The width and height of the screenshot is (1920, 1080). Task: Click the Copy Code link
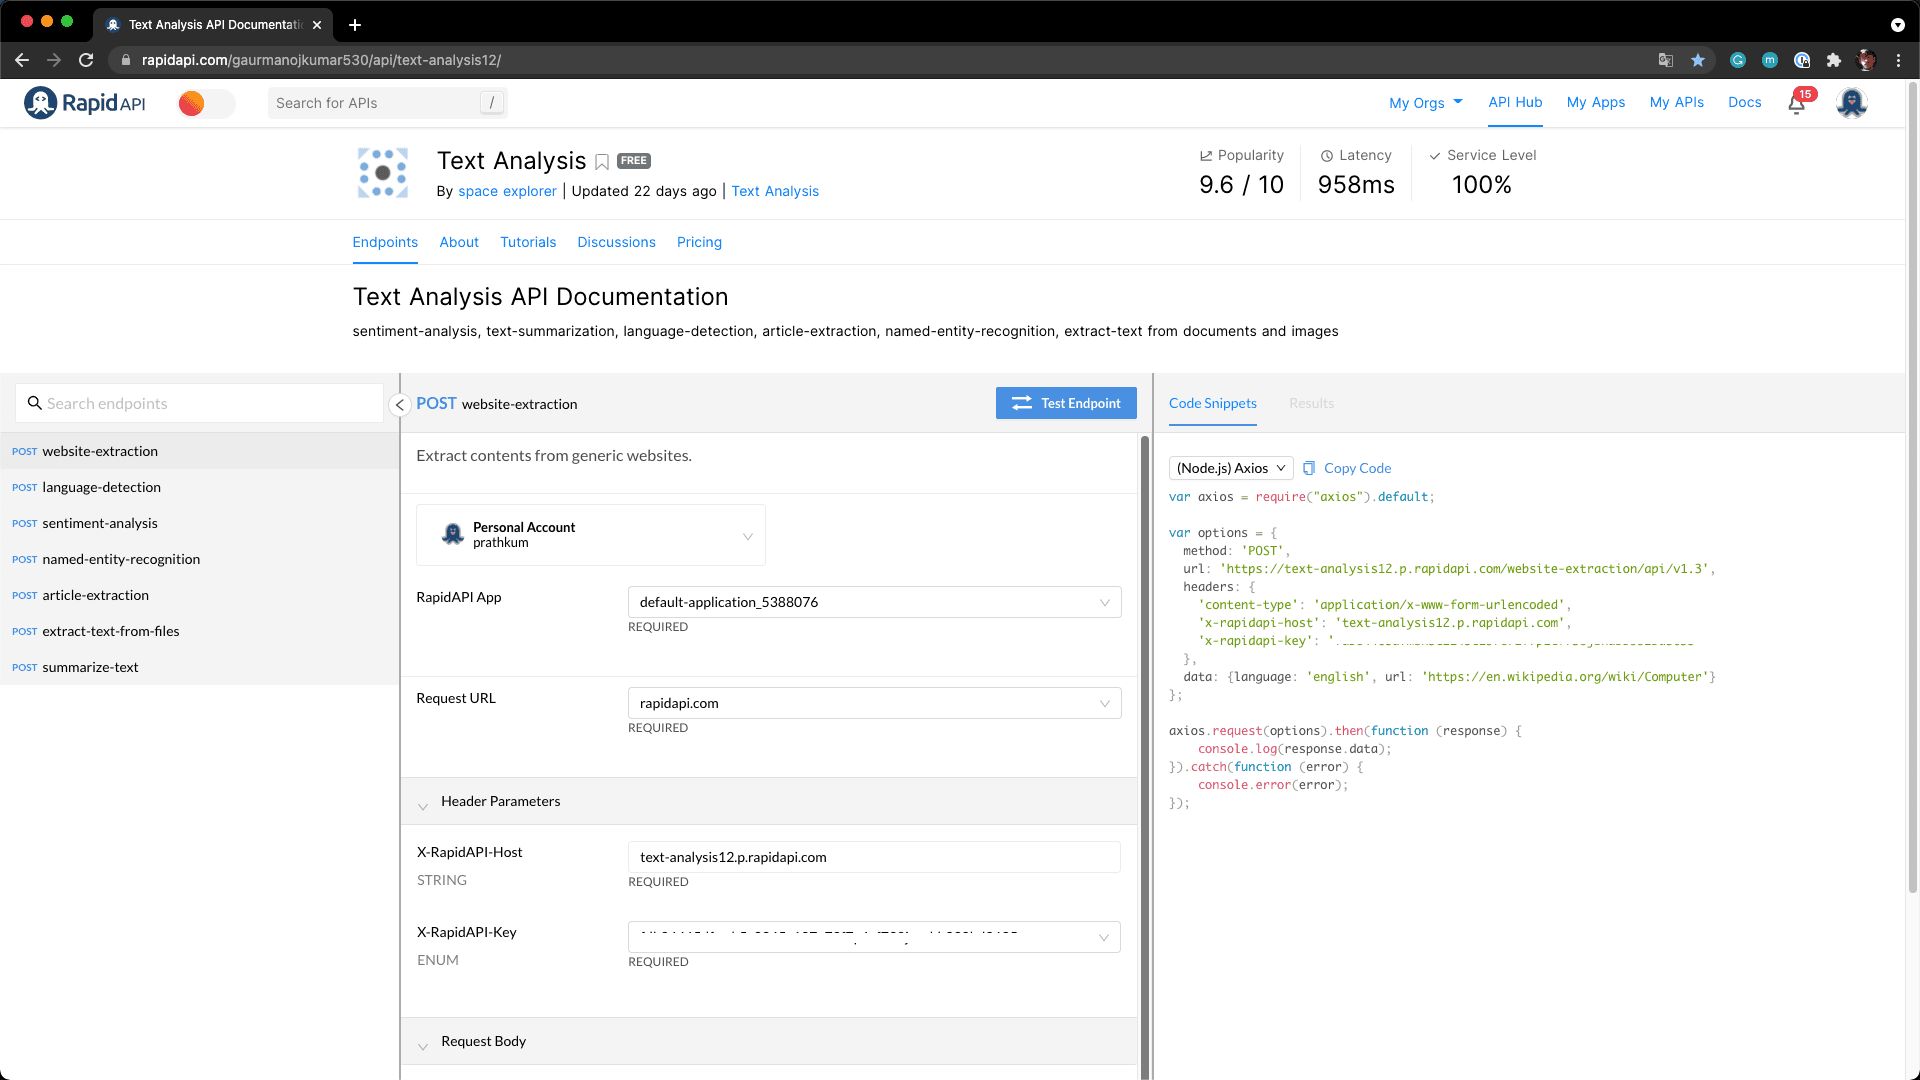coord(1347,468)
